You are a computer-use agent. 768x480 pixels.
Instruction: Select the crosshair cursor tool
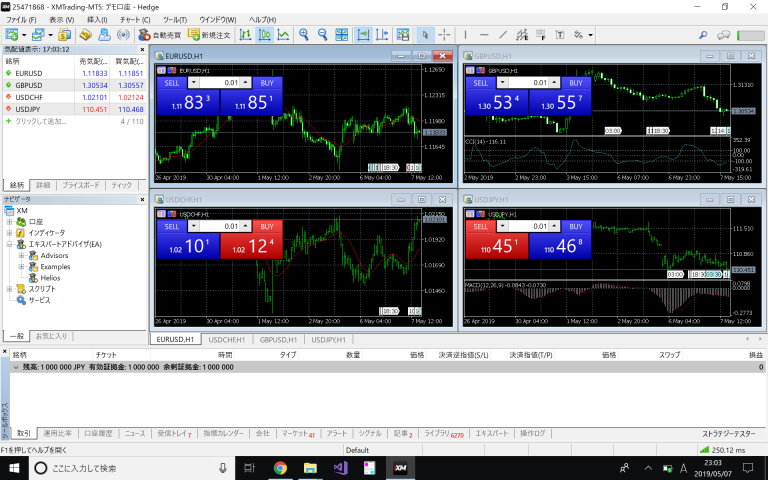tap(444, 35)
